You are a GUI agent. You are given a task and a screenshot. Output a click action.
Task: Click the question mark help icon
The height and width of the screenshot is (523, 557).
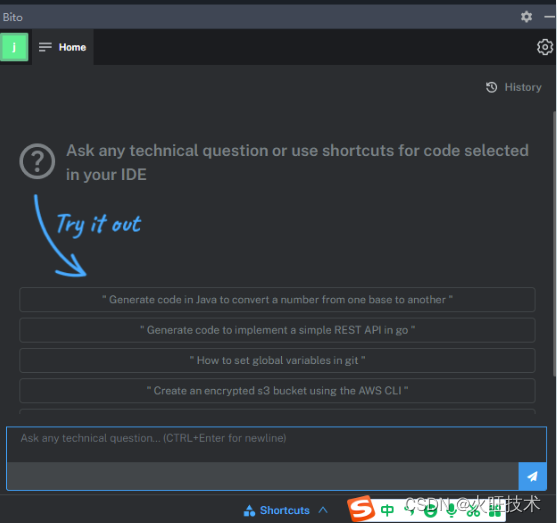tap(37, 161)
